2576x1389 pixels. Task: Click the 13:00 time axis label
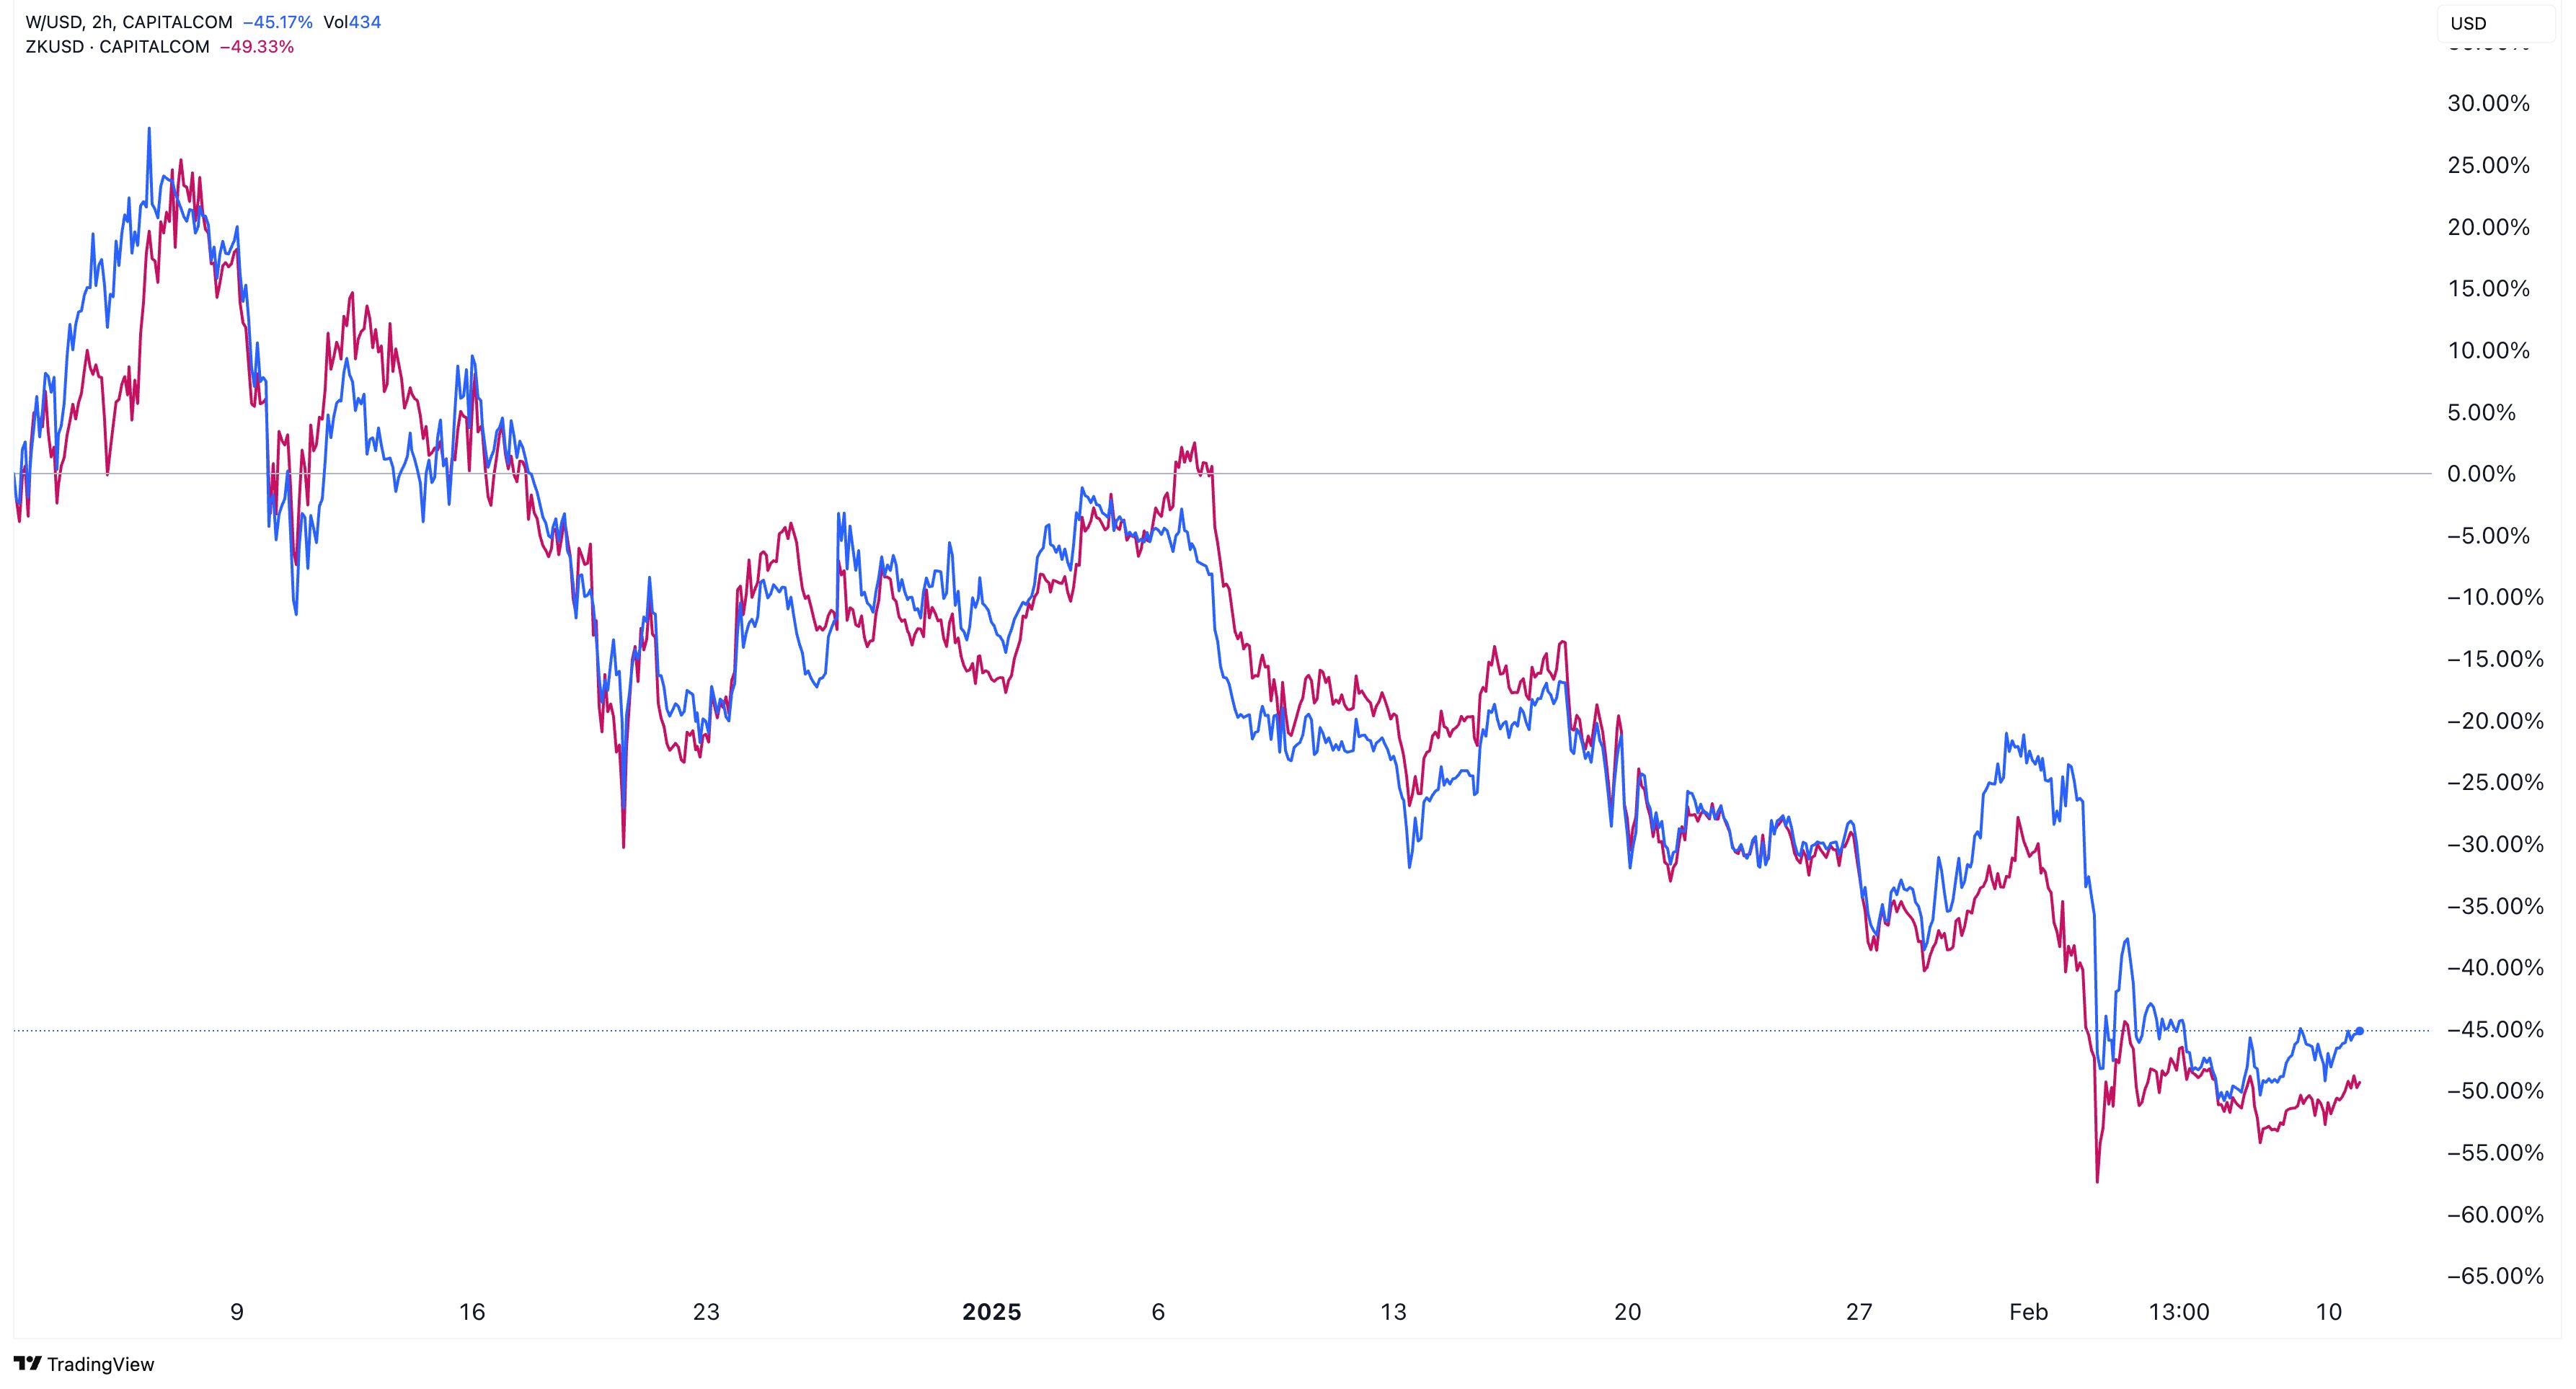click(x=2179, y=1312)
